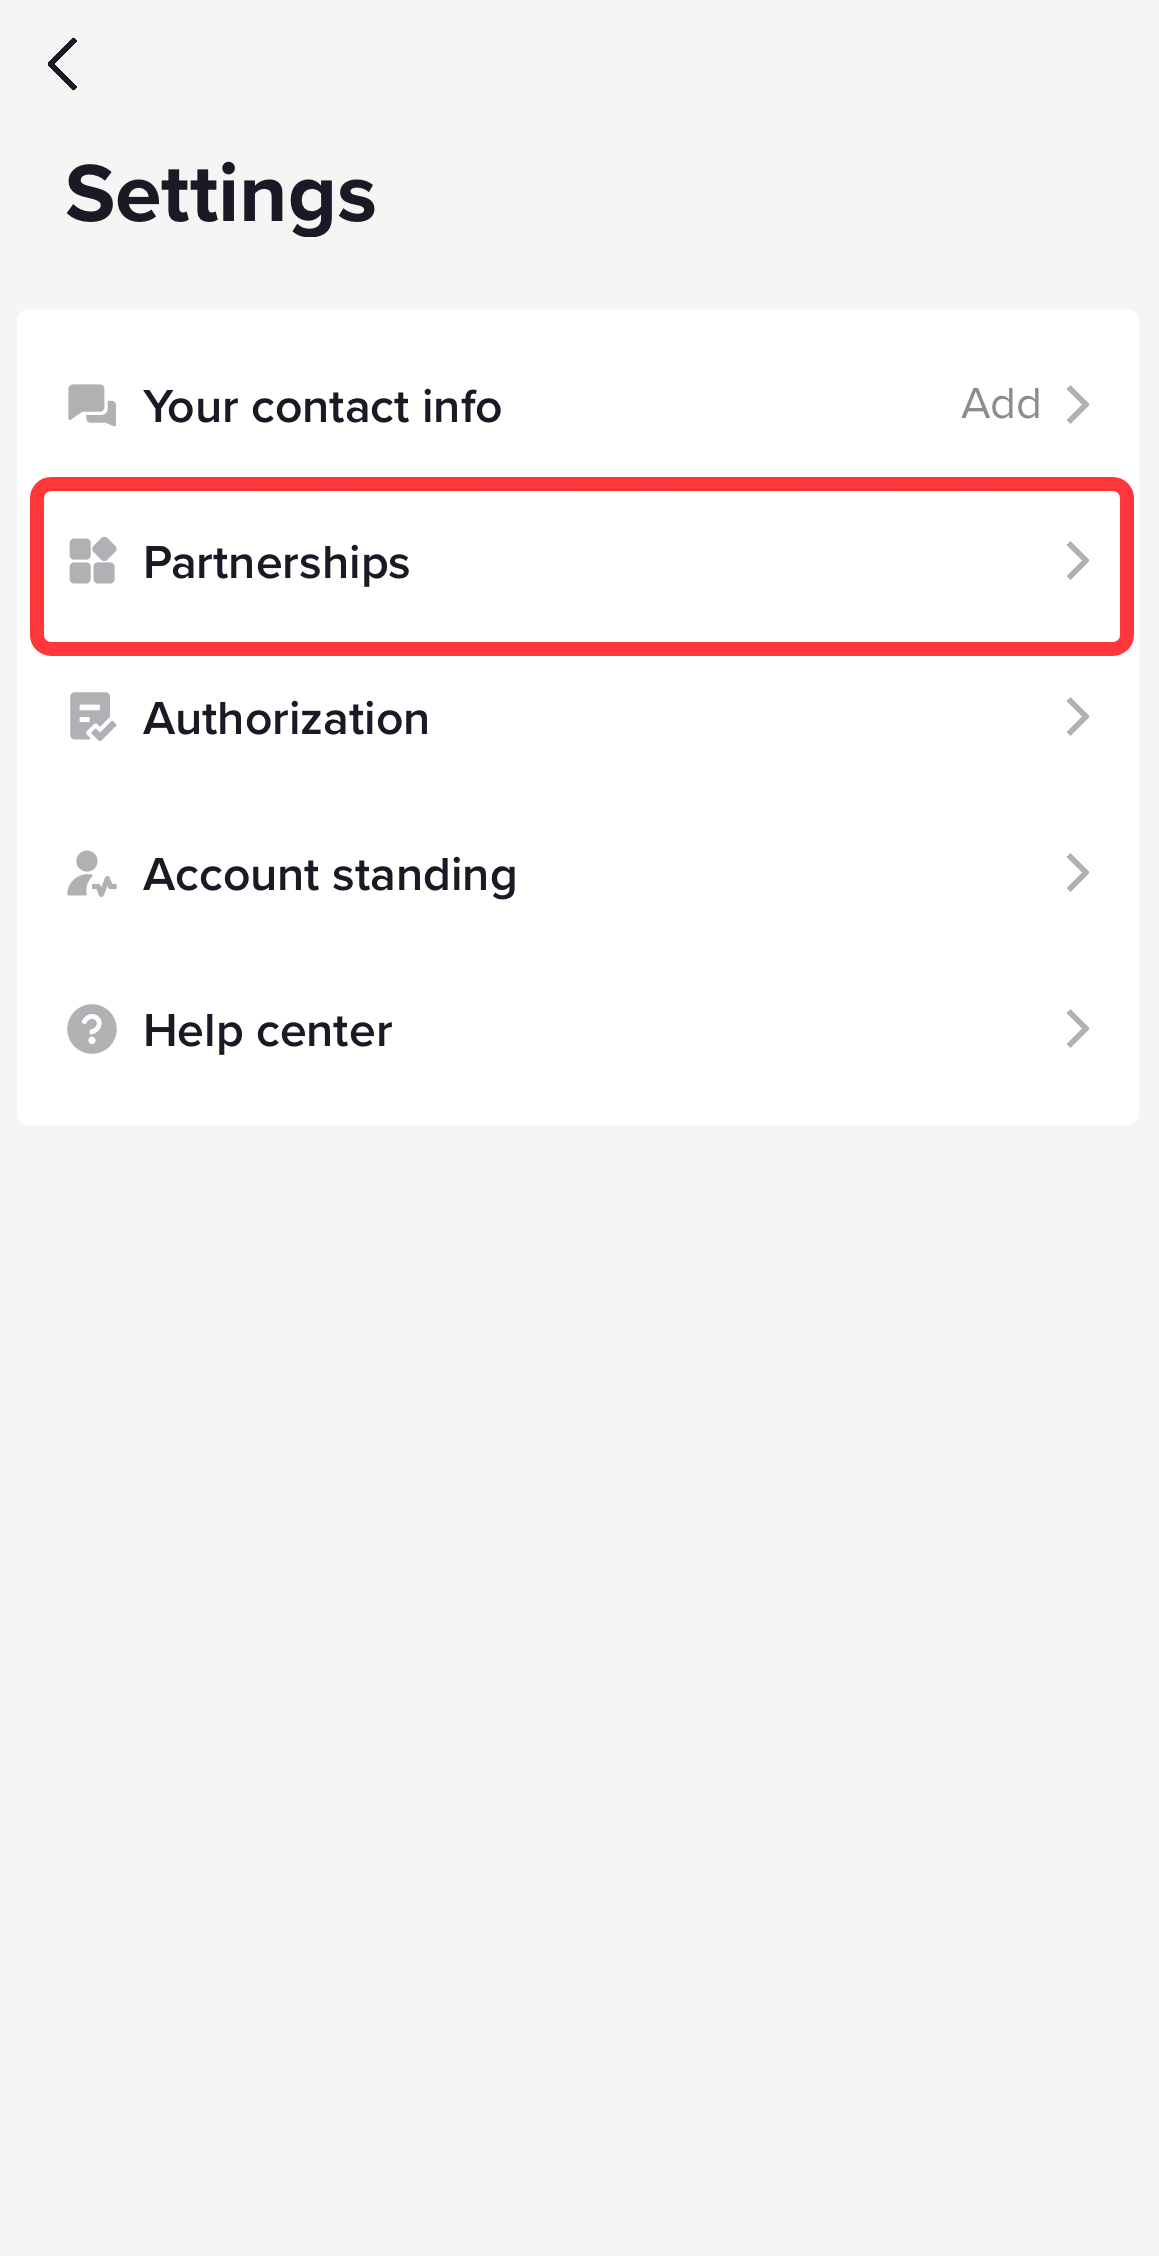The height and width of the screenshot is (2256, 1159).
Task: Go back using the top-left arrow
Action: click(x=63, y=64)
